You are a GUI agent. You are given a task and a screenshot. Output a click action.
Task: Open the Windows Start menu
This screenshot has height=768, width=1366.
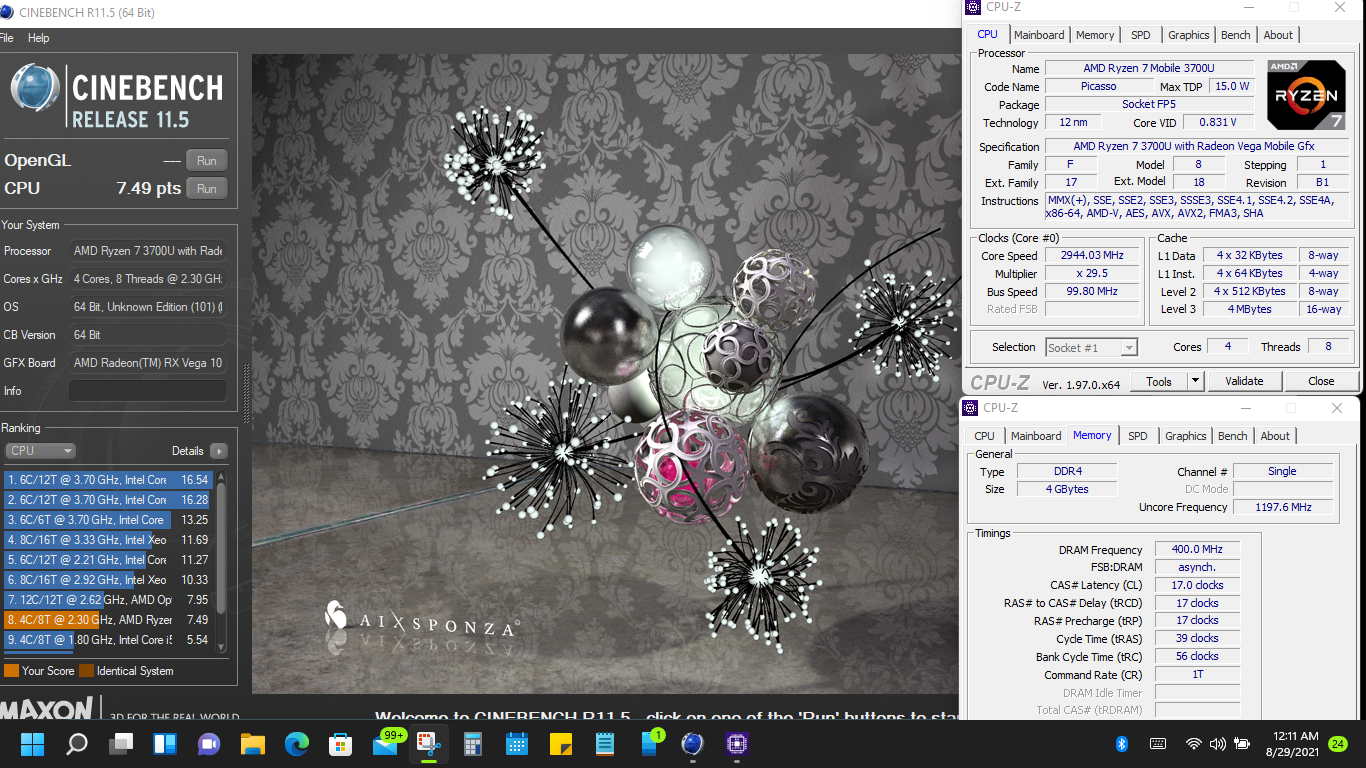point(32,744)
